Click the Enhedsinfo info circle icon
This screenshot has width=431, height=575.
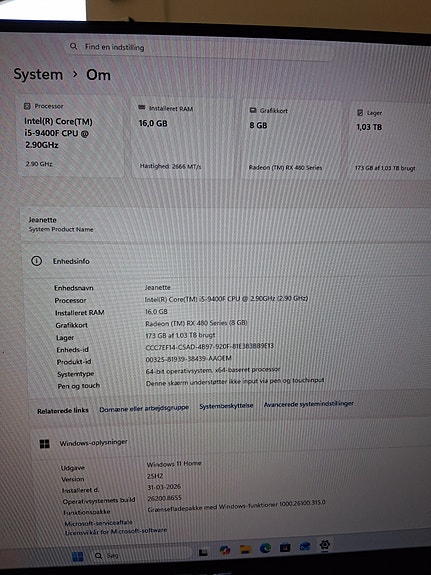(x=36, y=261)
